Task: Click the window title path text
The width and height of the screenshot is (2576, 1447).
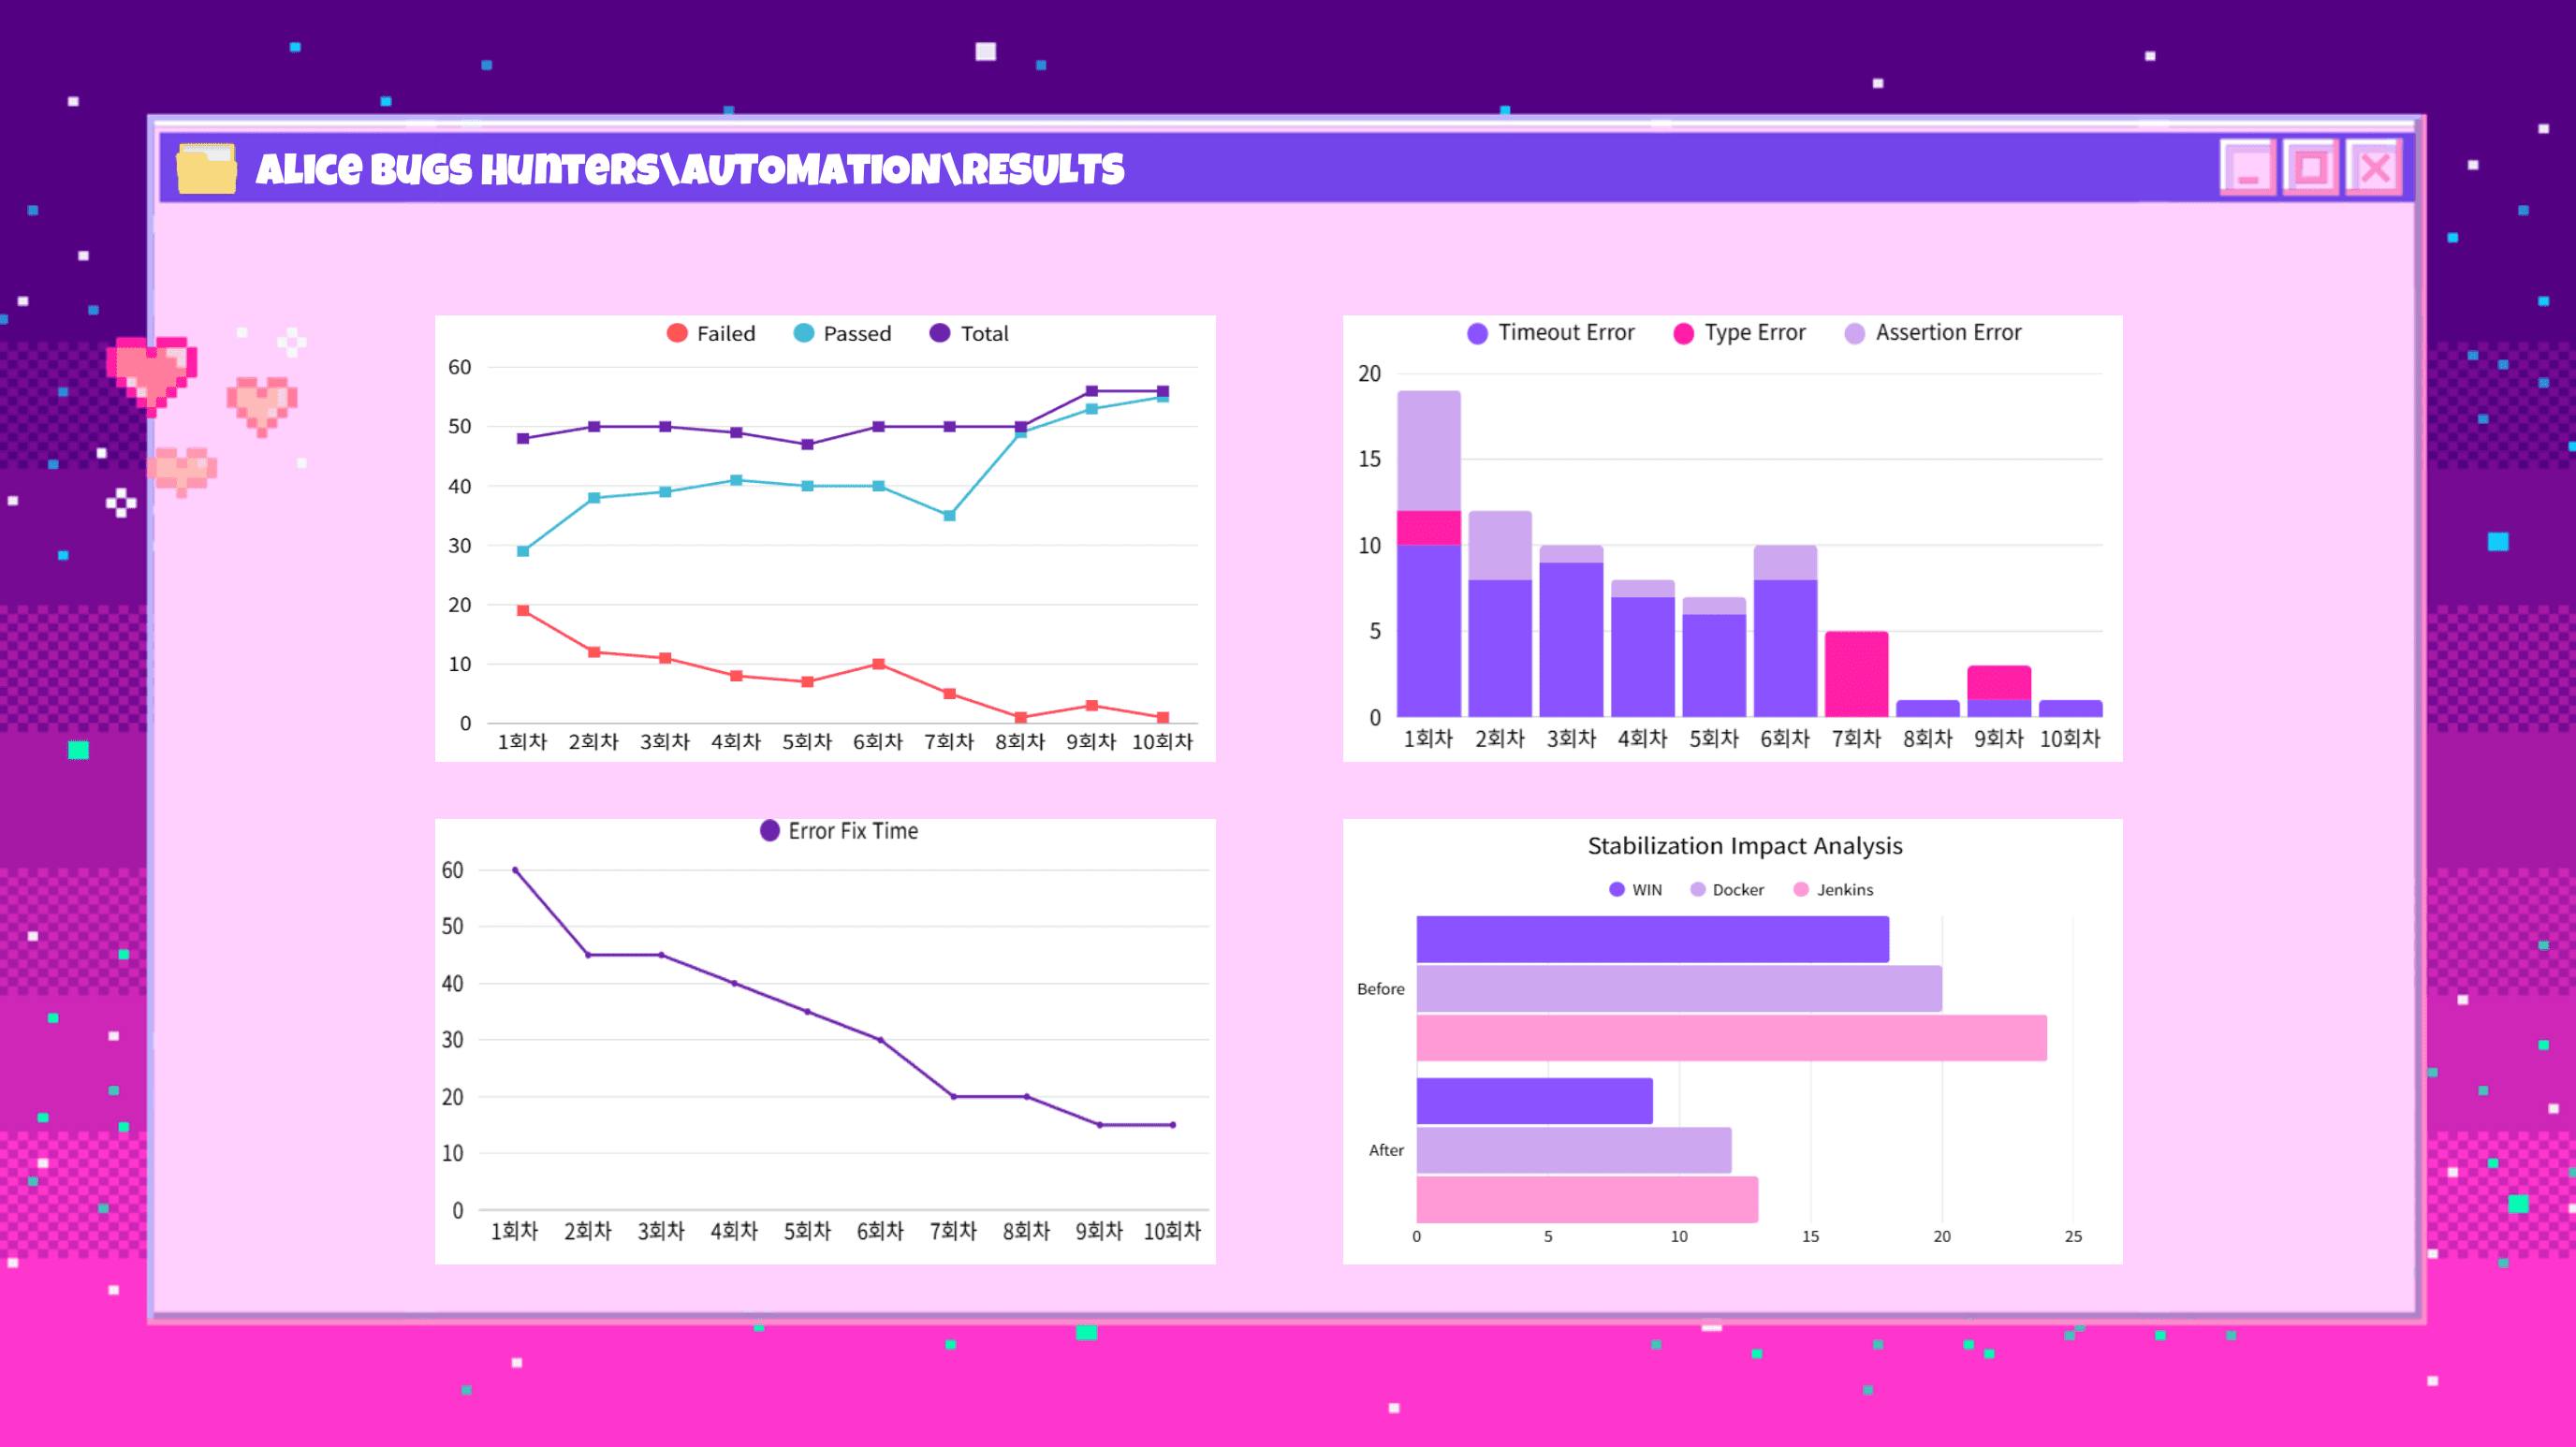Action: [x=689, y=169]
